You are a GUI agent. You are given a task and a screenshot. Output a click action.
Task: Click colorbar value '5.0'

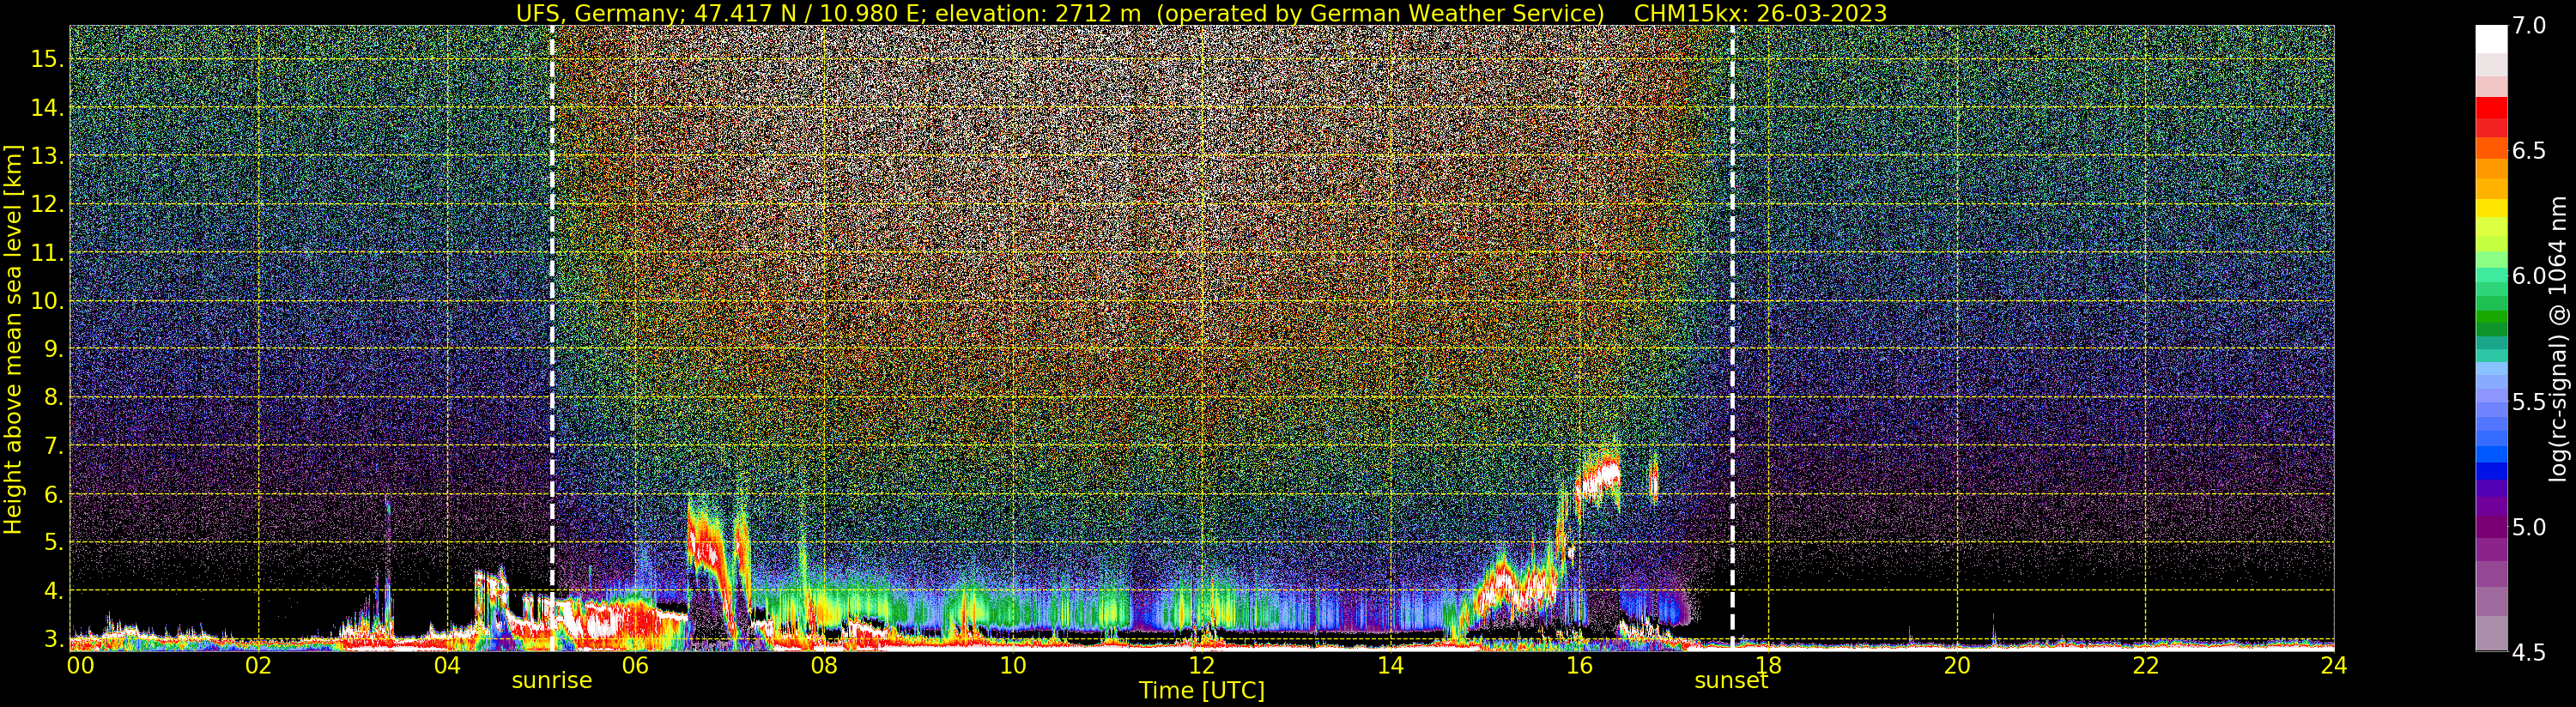click(2529, 527)
